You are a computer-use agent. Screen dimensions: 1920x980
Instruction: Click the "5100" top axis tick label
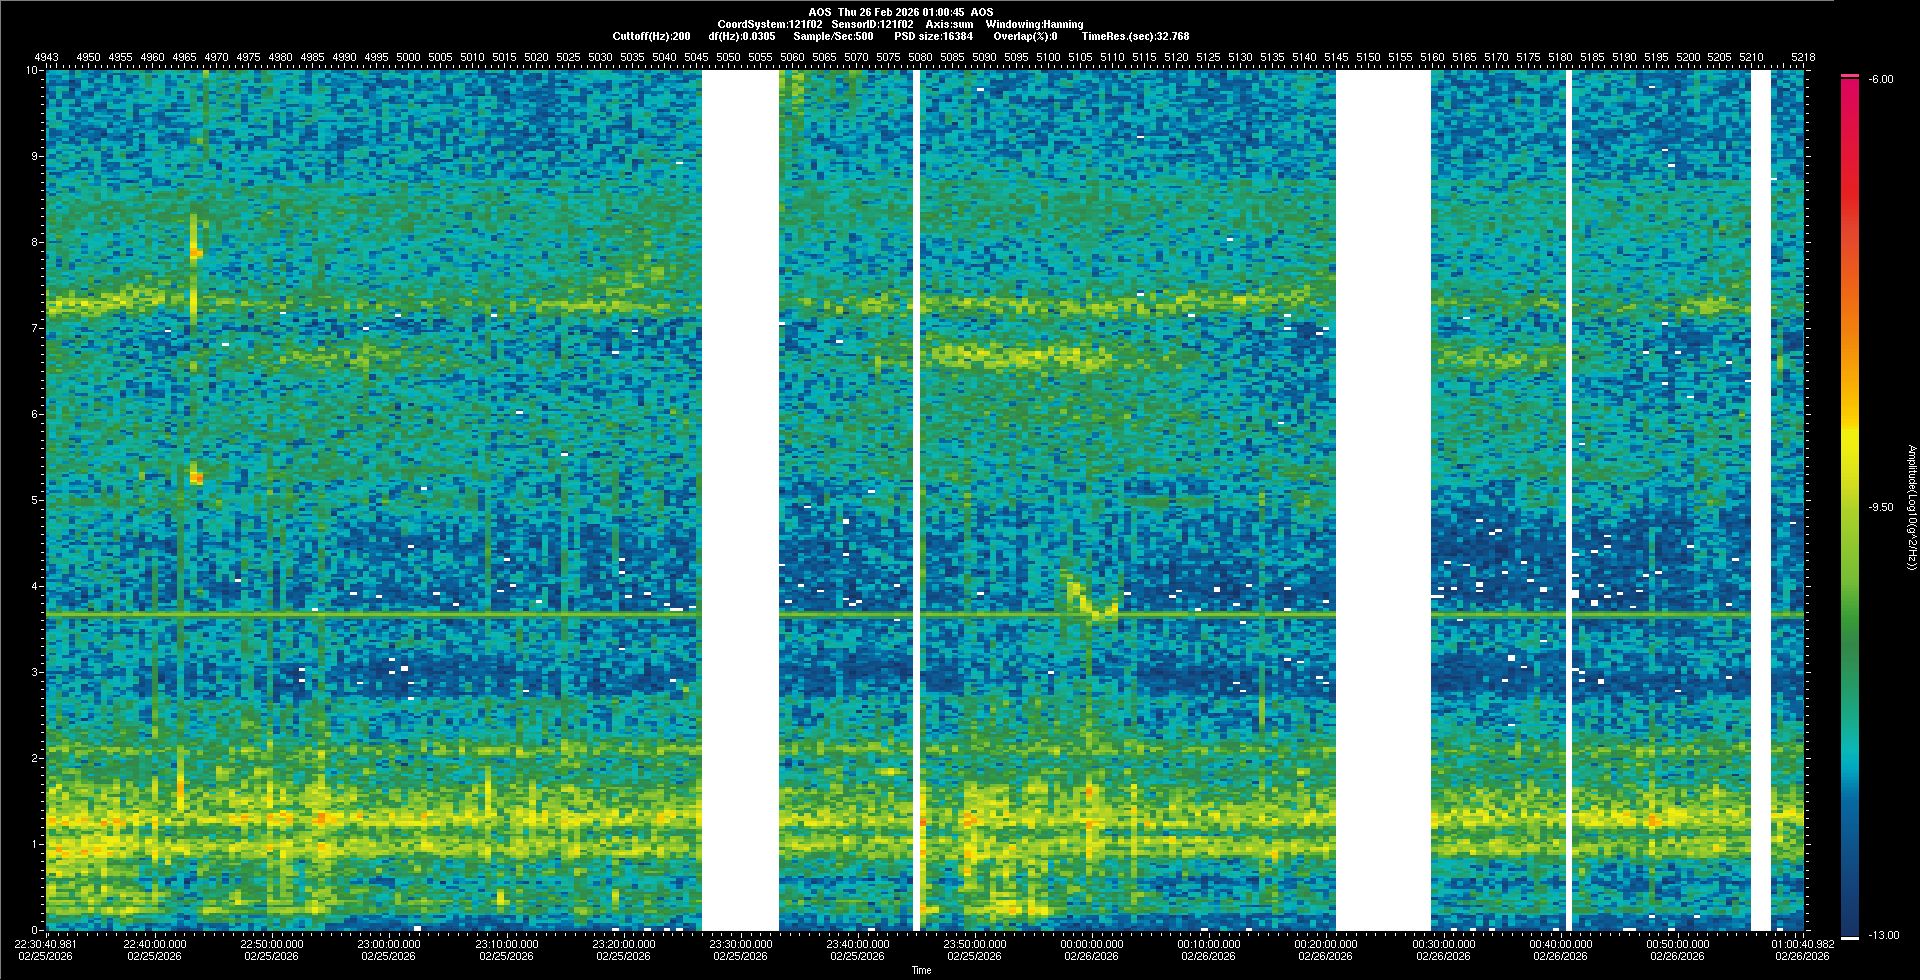click(x=1048, y=58)
